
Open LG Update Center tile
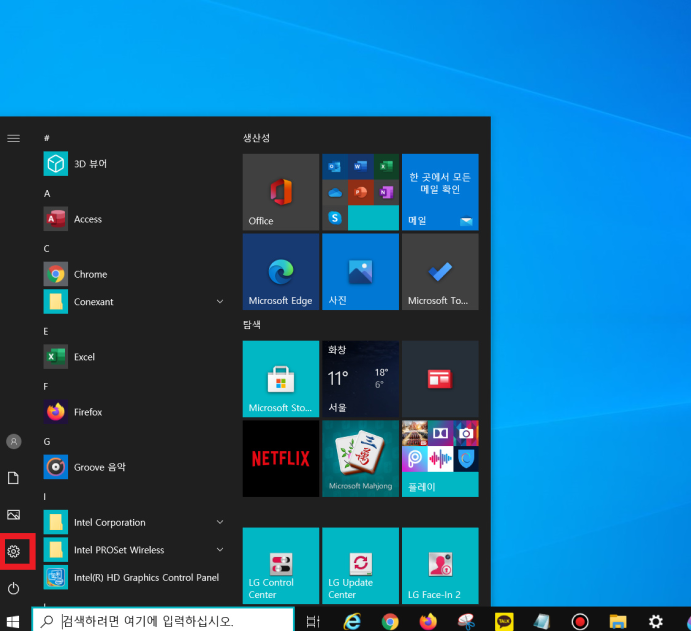tap(360, 566)
